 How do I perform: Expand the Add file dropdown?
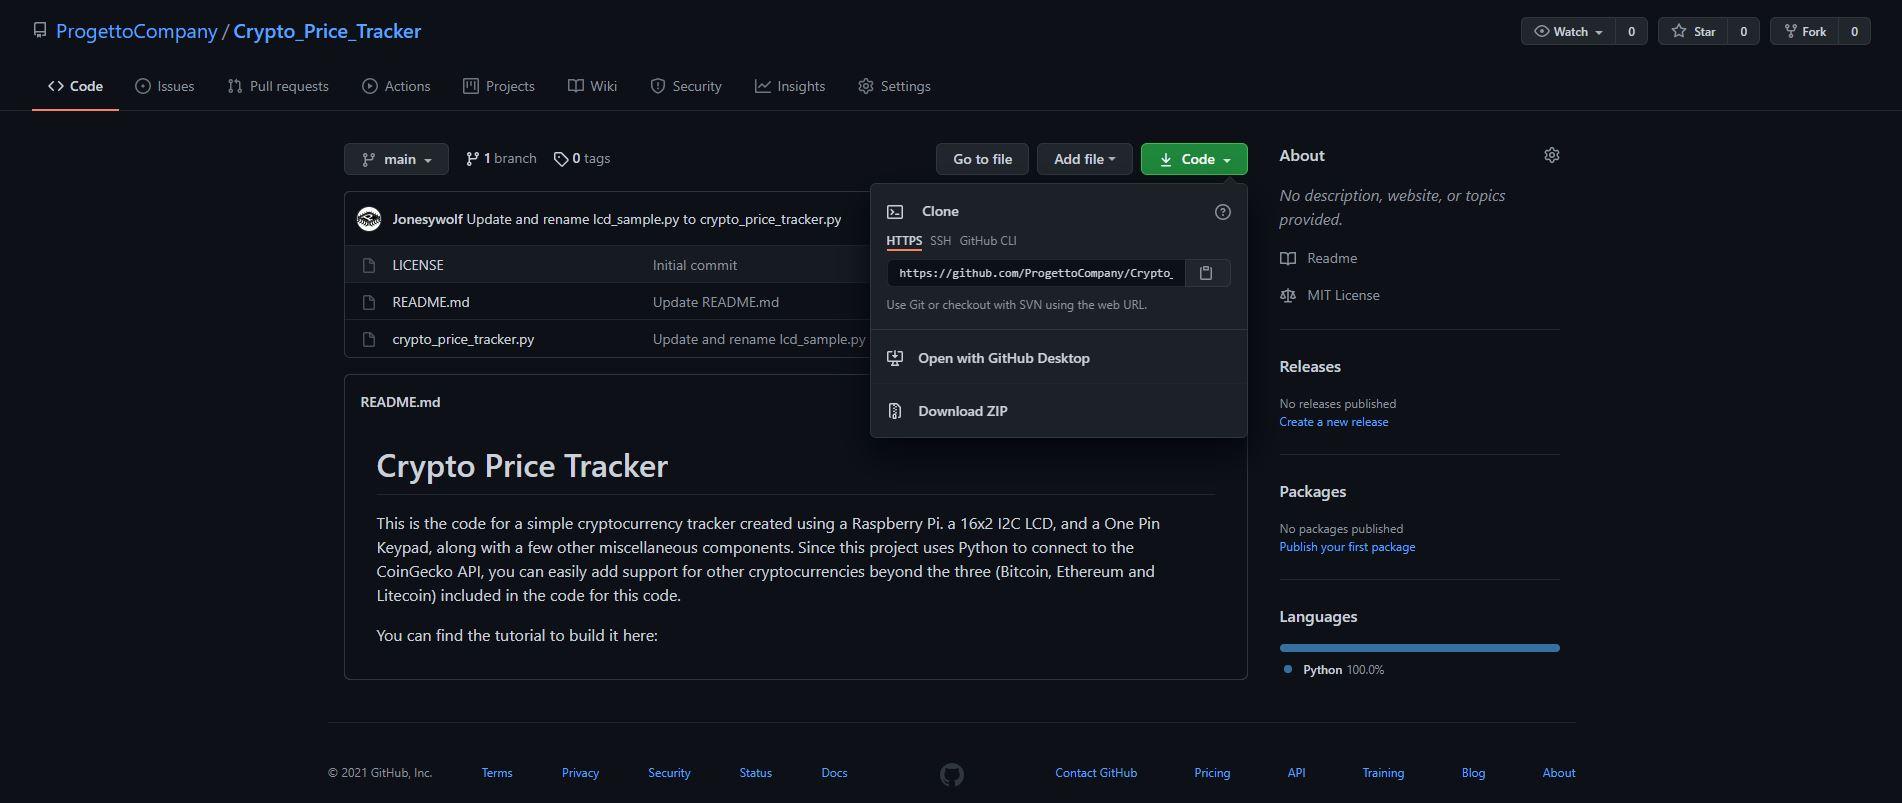click(1084, 159)
